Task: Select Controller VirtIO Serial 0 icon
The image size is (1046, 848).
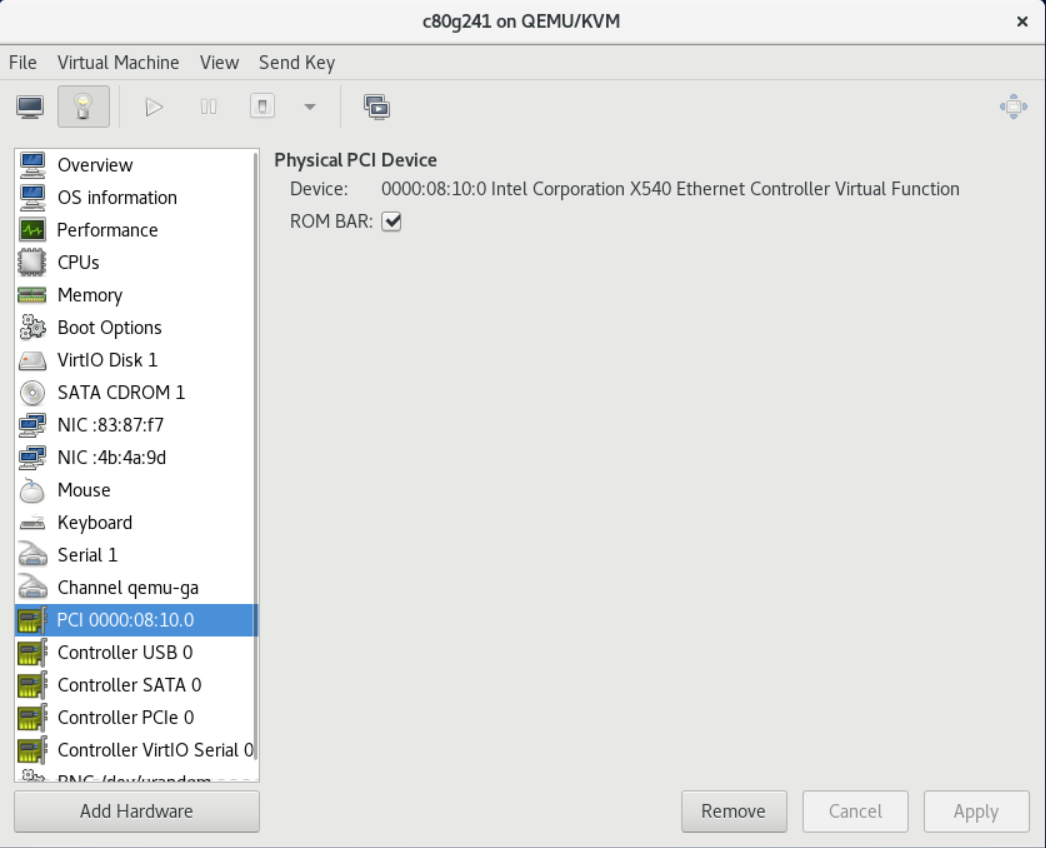Action: 32,751
